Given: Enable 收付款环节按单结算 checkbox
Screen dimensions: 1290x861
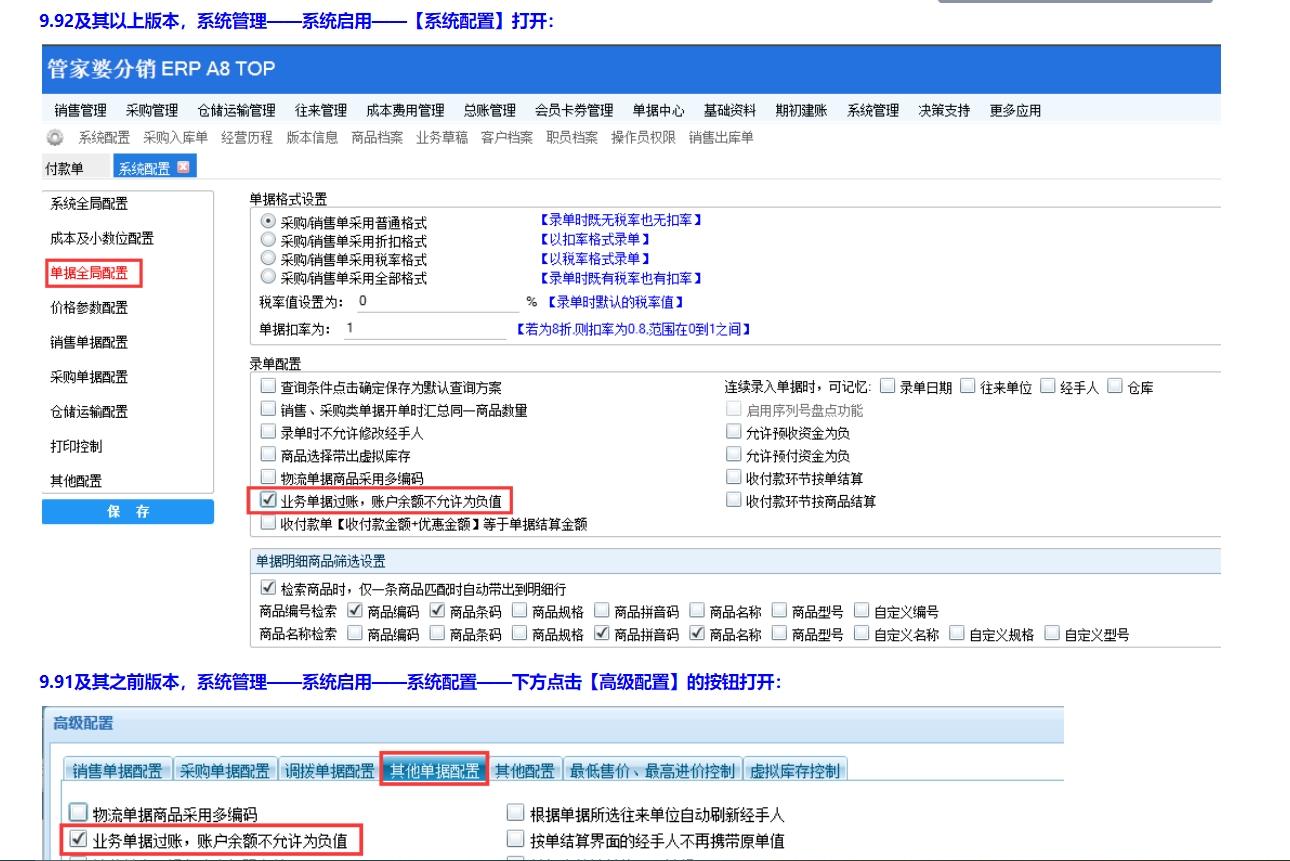Looking at the screenshot, I should [x=735, y=477].
